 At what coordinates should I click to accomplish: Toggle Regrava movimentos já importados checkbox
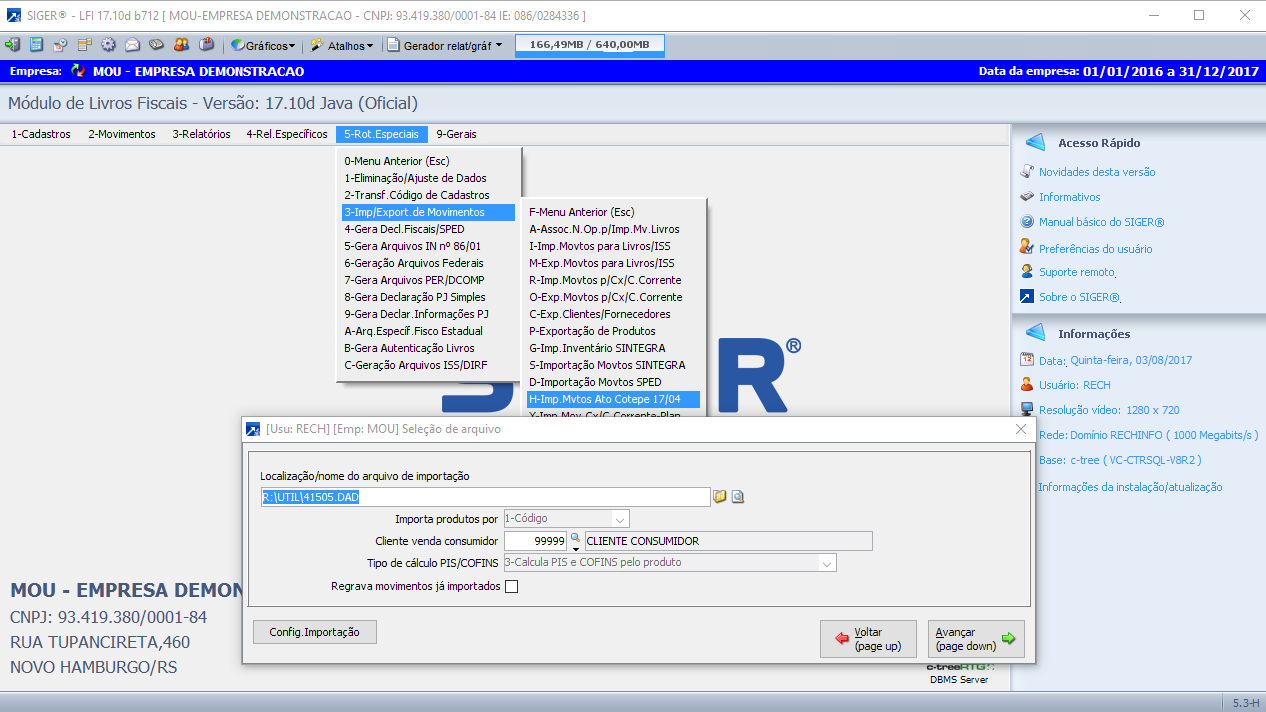click(512, 587)
